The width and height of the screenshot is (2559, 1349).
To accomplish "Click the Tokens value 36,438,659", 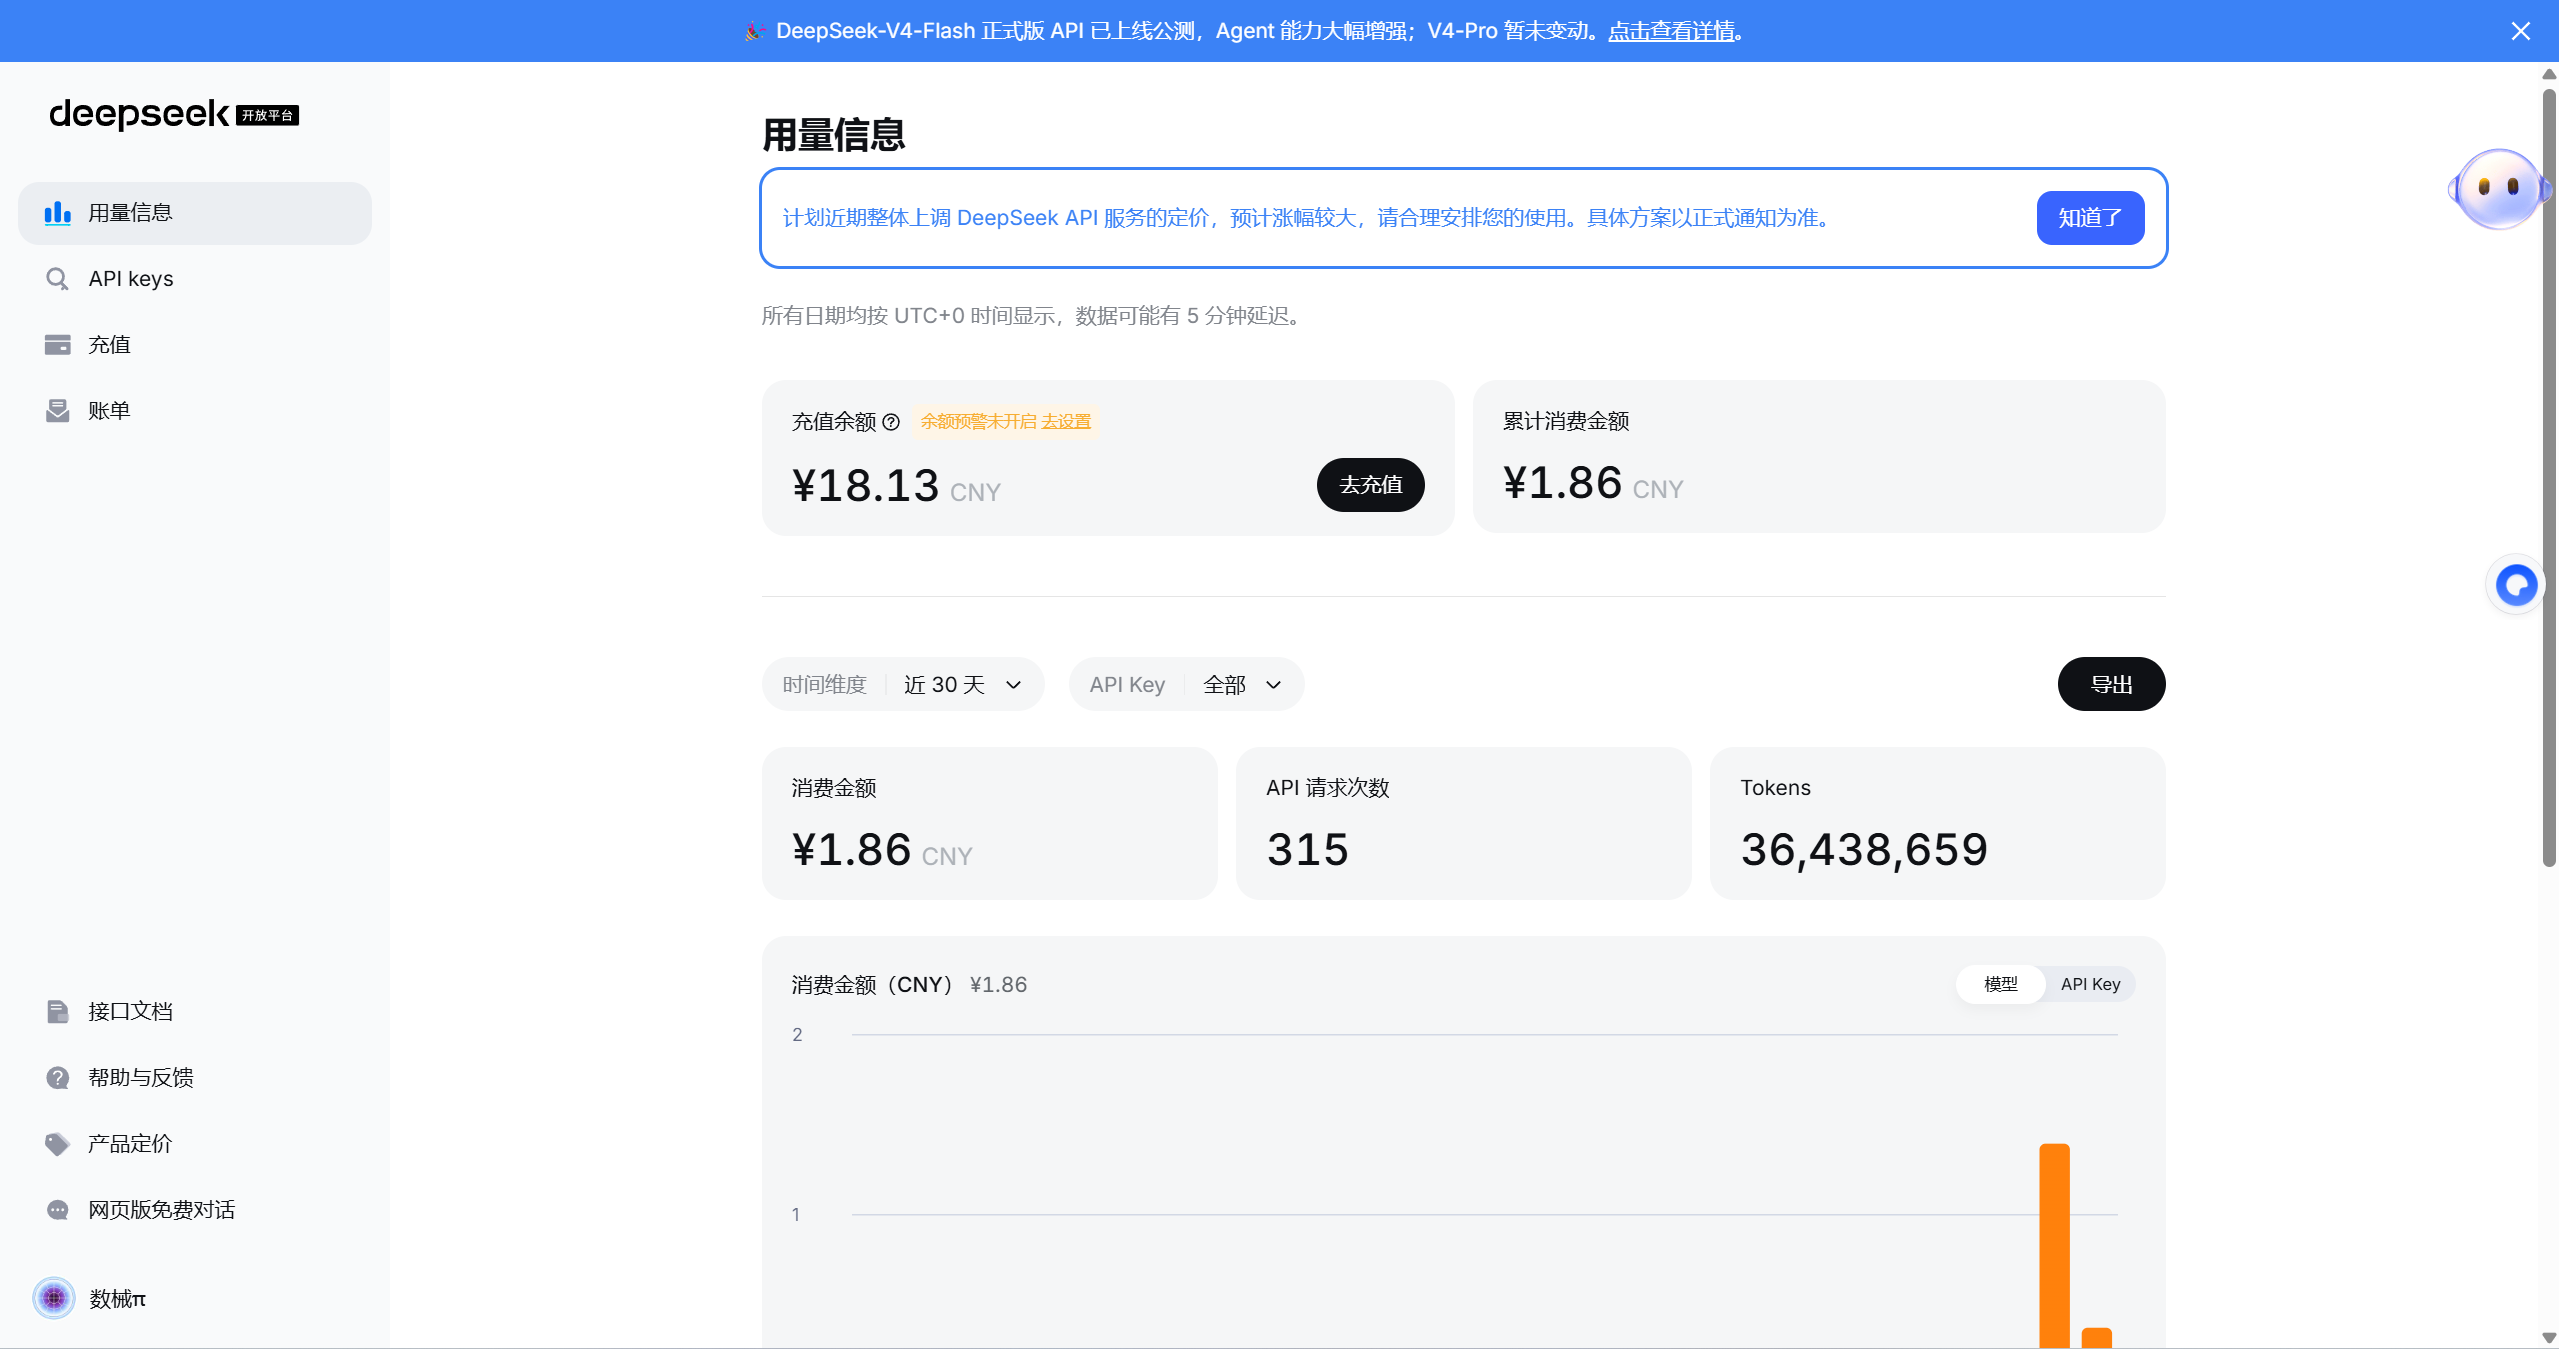I will tap(1864, 850).
